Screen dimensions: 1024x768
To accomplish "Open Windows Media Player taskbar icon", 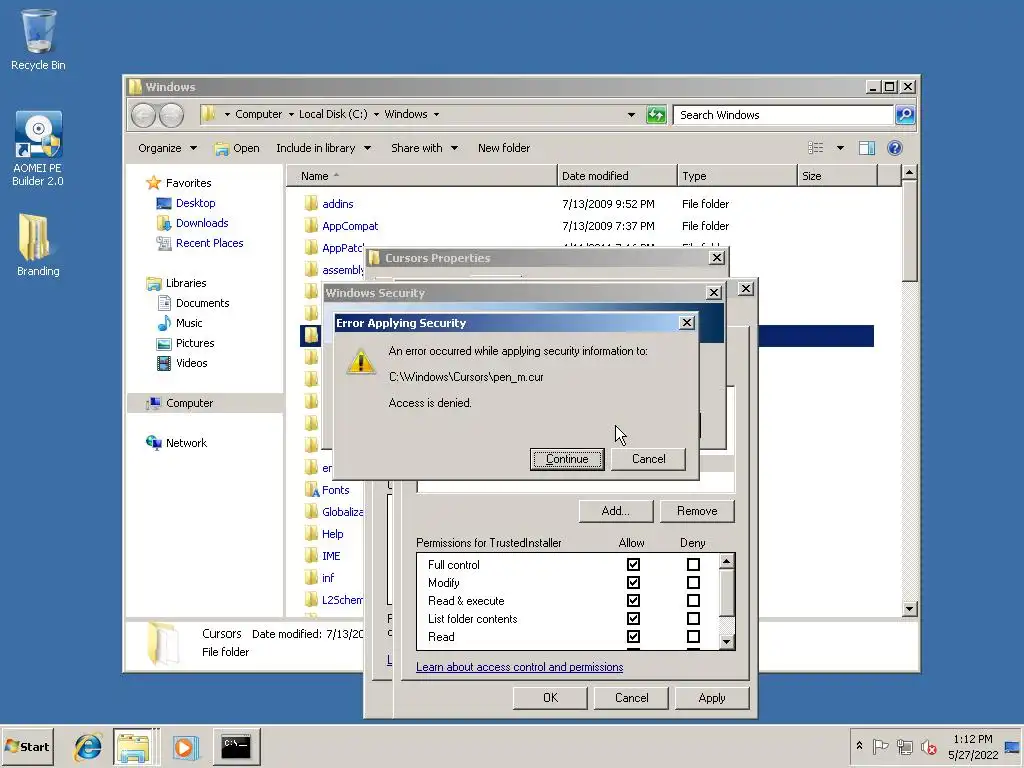I will click(184, 746).
